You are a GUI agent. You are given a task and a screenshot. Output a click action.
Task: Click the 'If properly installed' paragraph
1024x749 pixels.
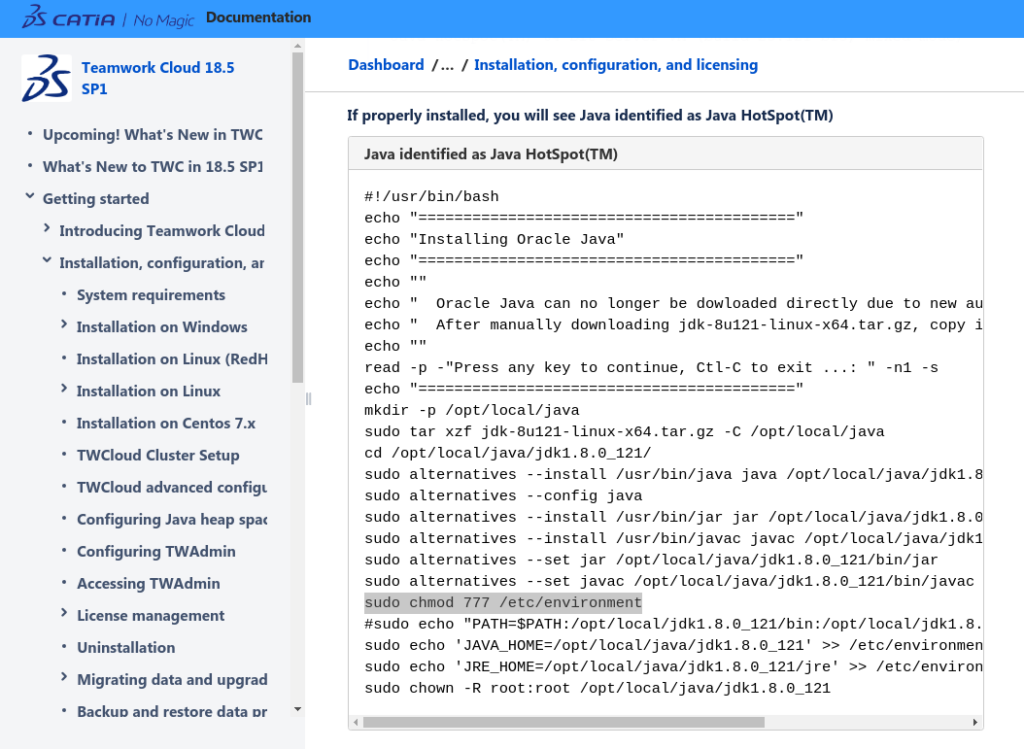click(590, 116)
